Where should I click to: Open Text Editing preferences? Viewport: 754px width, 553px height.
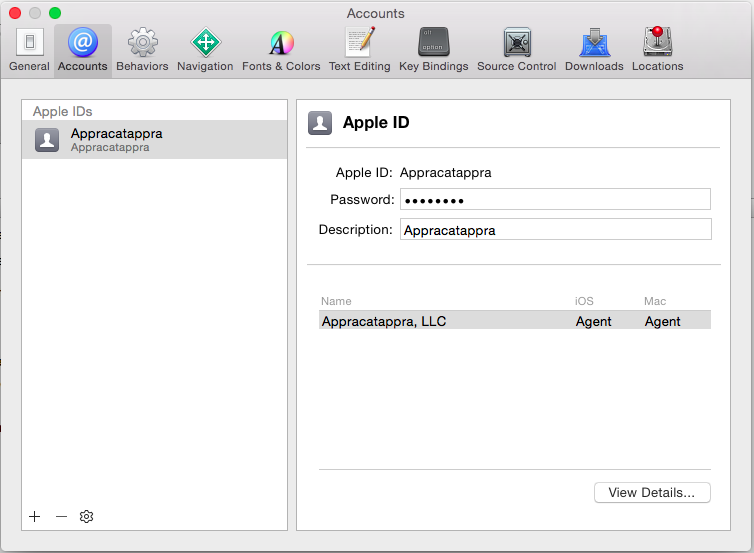pos(359,50)
